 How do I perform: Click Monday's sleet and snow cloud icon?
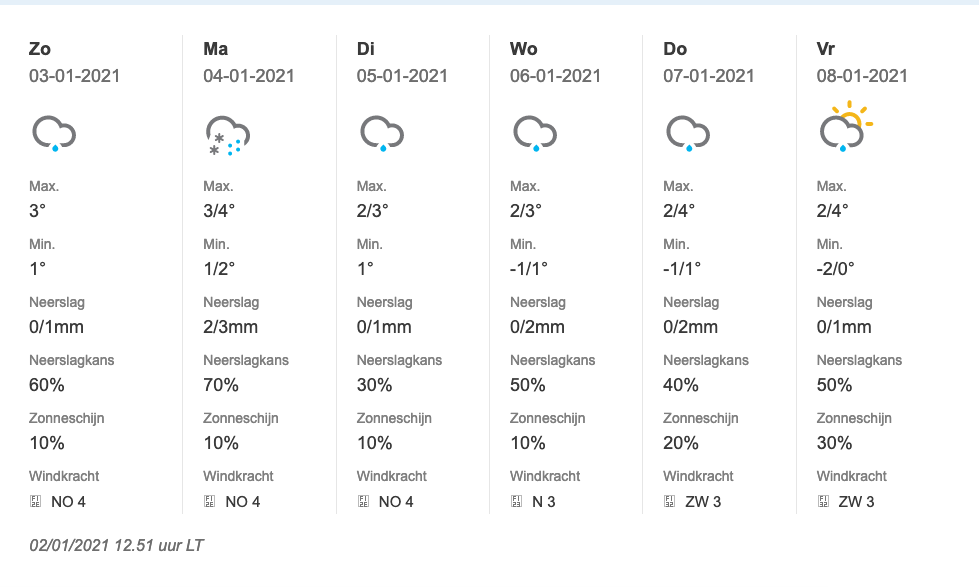click(x=228, y=135)
